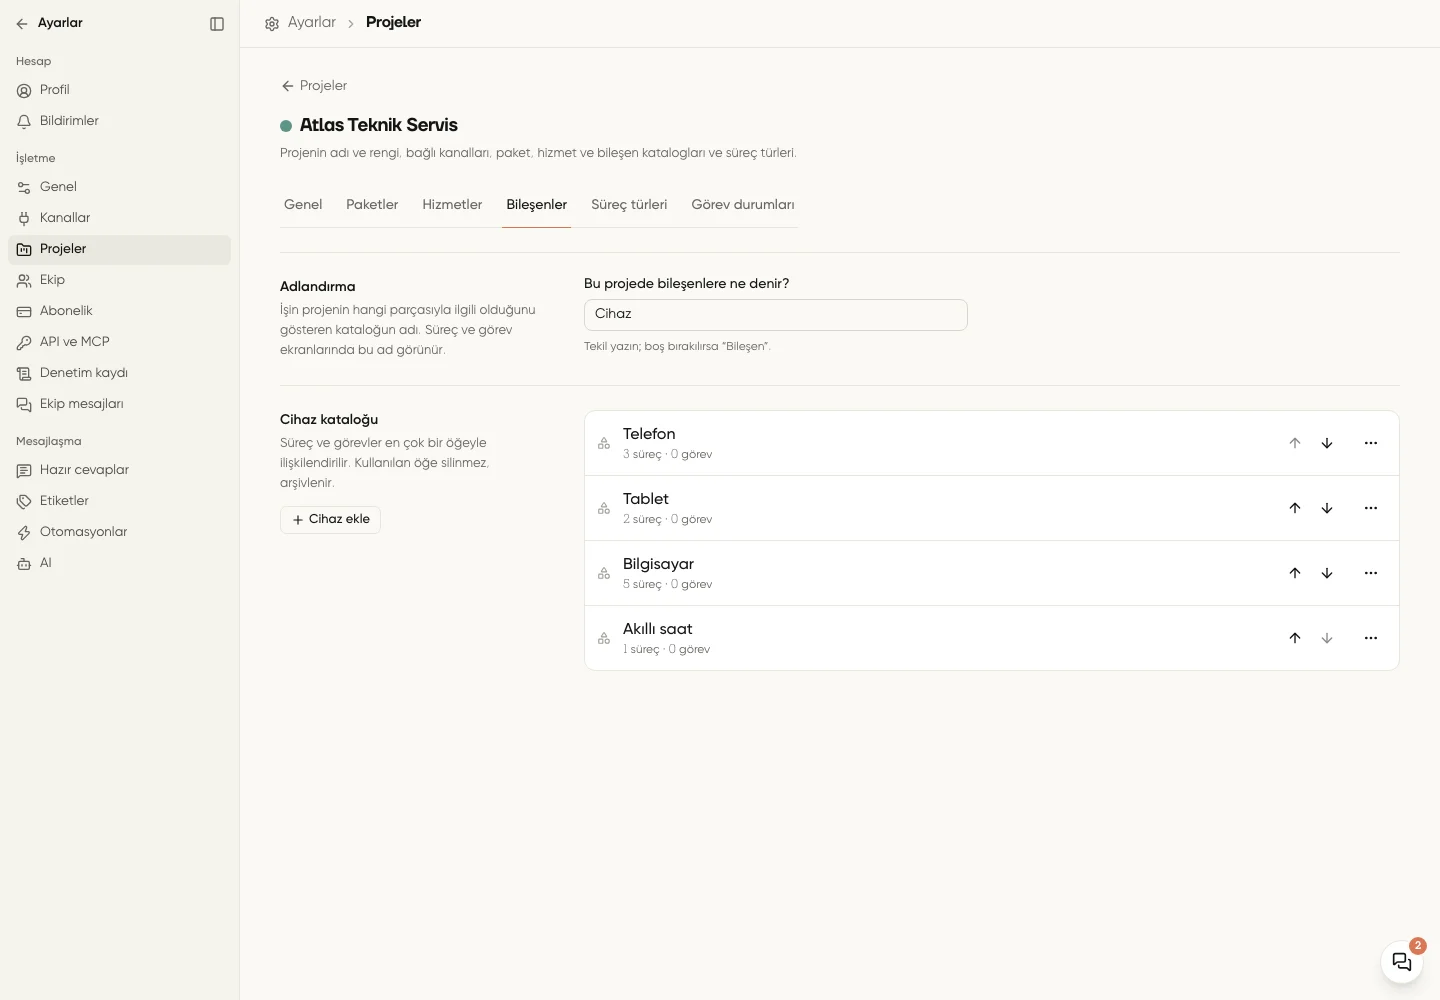Open Profil in the sidebar

pyautogui.click(x=119, y=90)
